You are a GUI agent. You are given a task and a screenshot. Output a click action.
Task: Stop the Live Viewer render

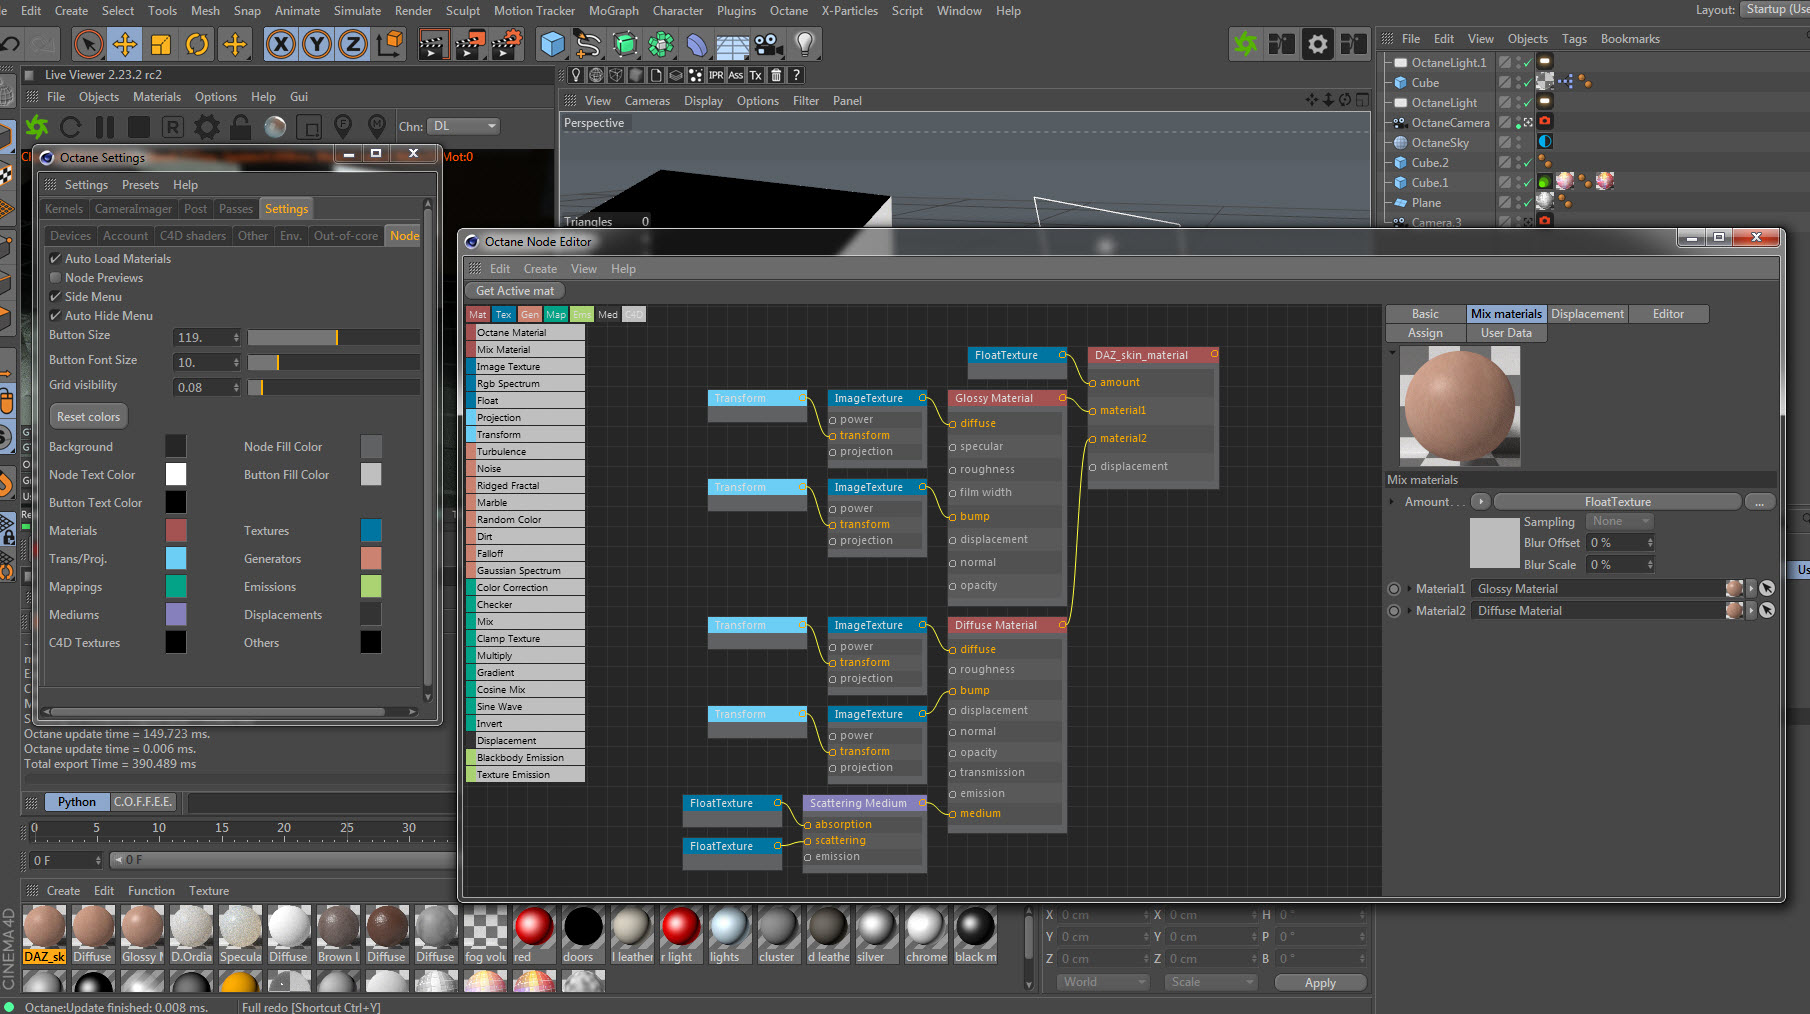point(139,127)
